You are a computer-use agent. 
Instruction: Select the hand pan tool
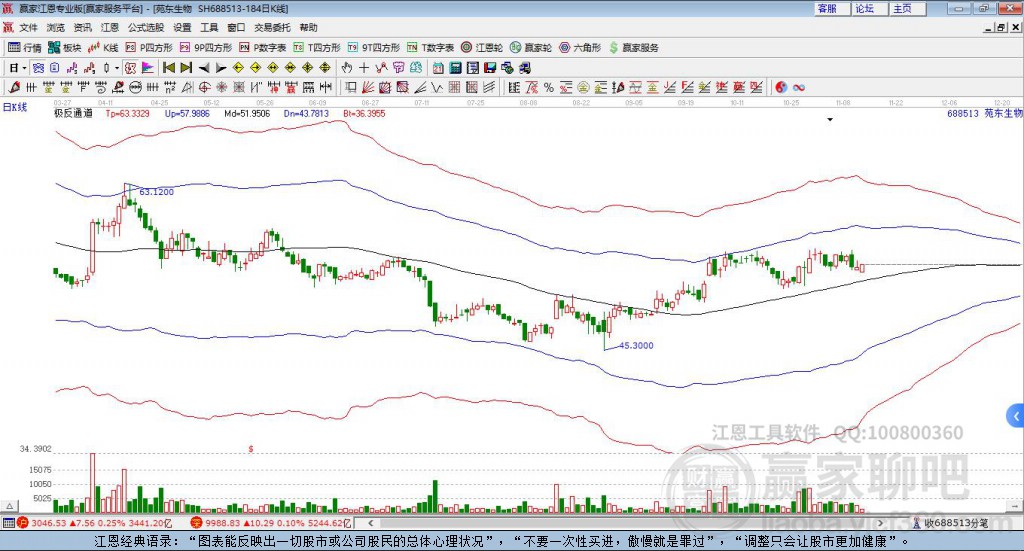pos(346,68)
